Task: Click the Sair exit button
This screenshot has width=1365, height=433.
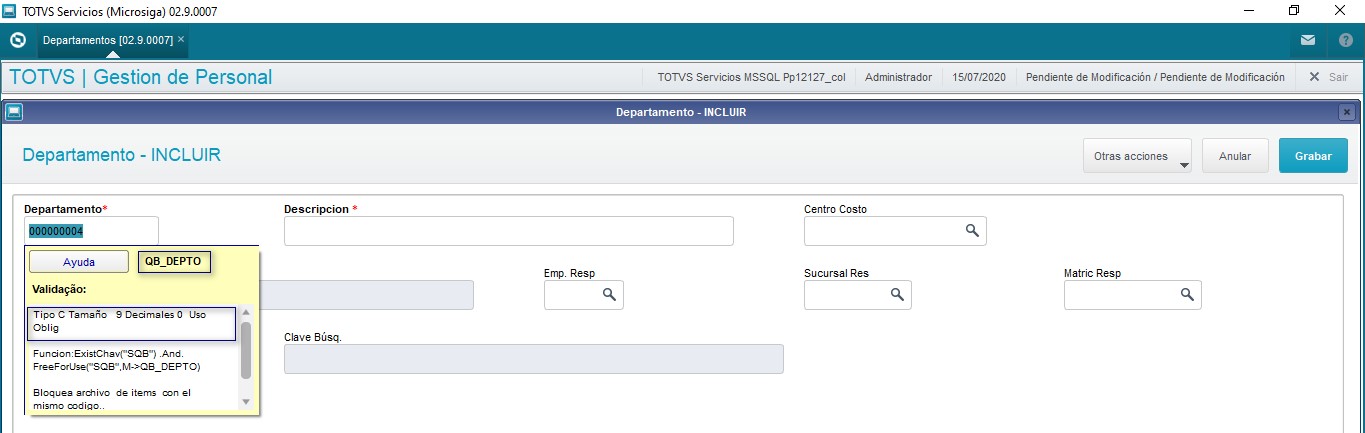Action: pyautogui.click(x=1329, y=77)
